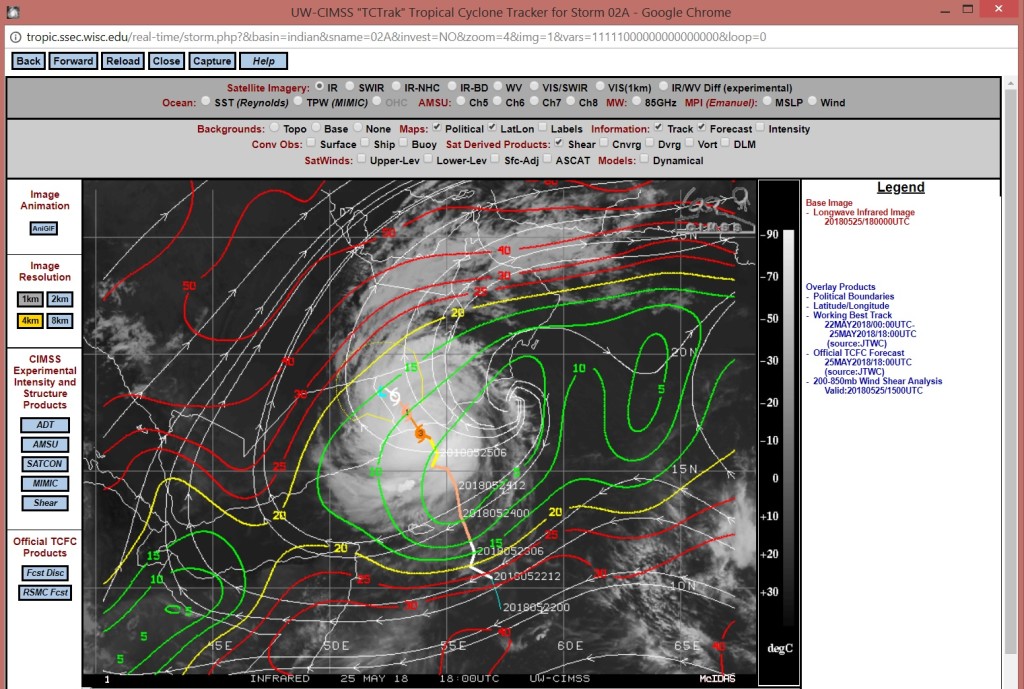Screen dimensions: 1024x689
Task: Set image resolution to 1km
Action: coord(30,299)
